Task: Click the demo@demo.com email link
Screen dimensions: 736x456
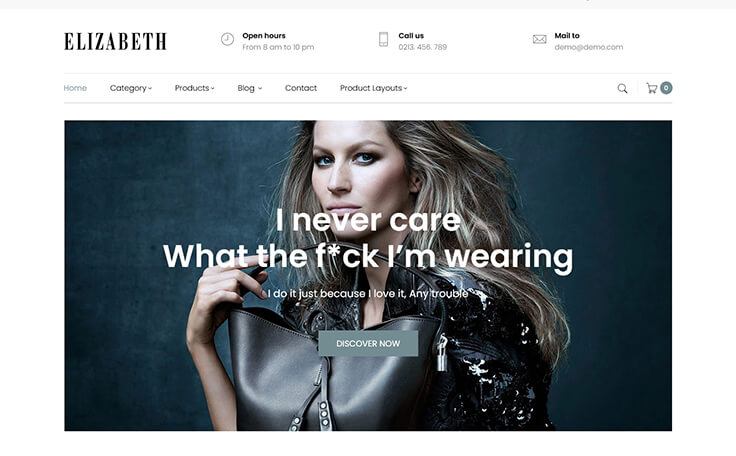Action: tap(589, 47)
